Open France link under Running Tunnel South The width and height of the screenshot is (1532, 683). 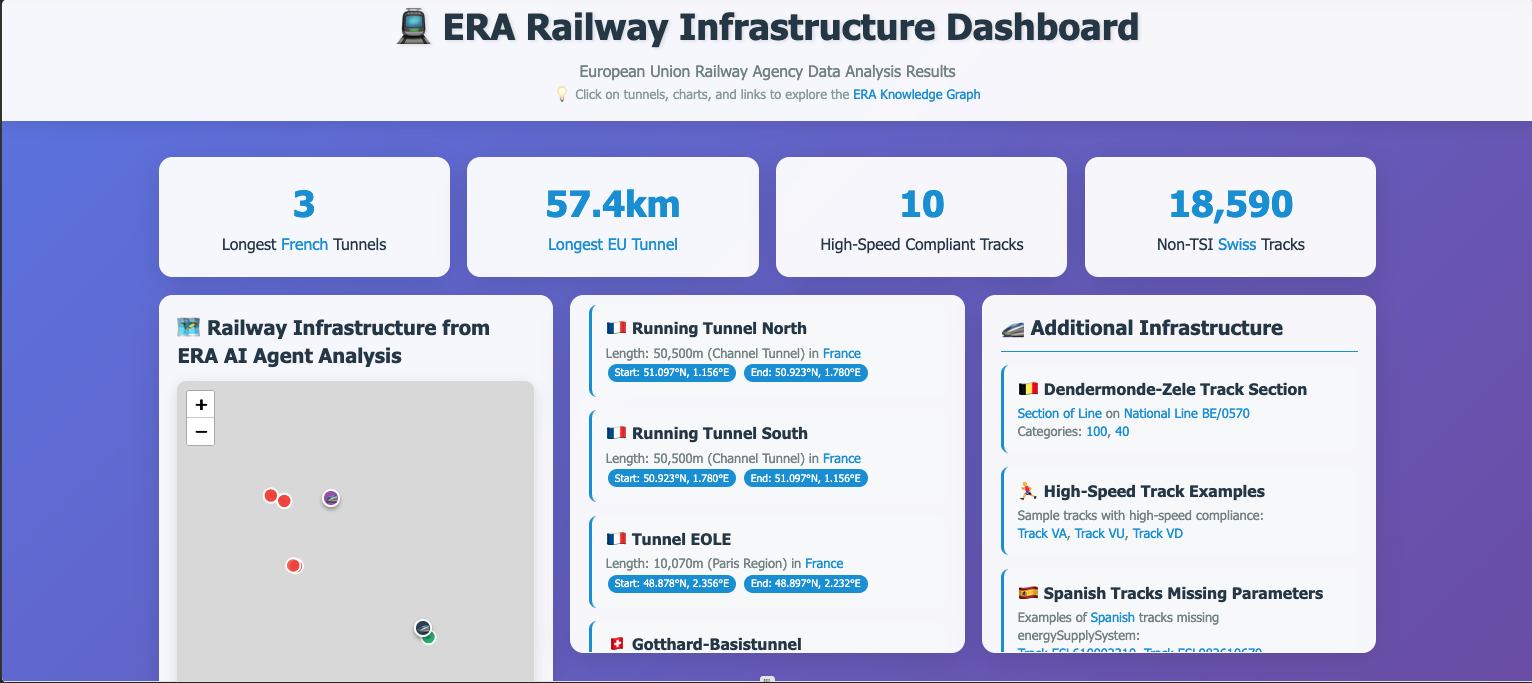842,458
